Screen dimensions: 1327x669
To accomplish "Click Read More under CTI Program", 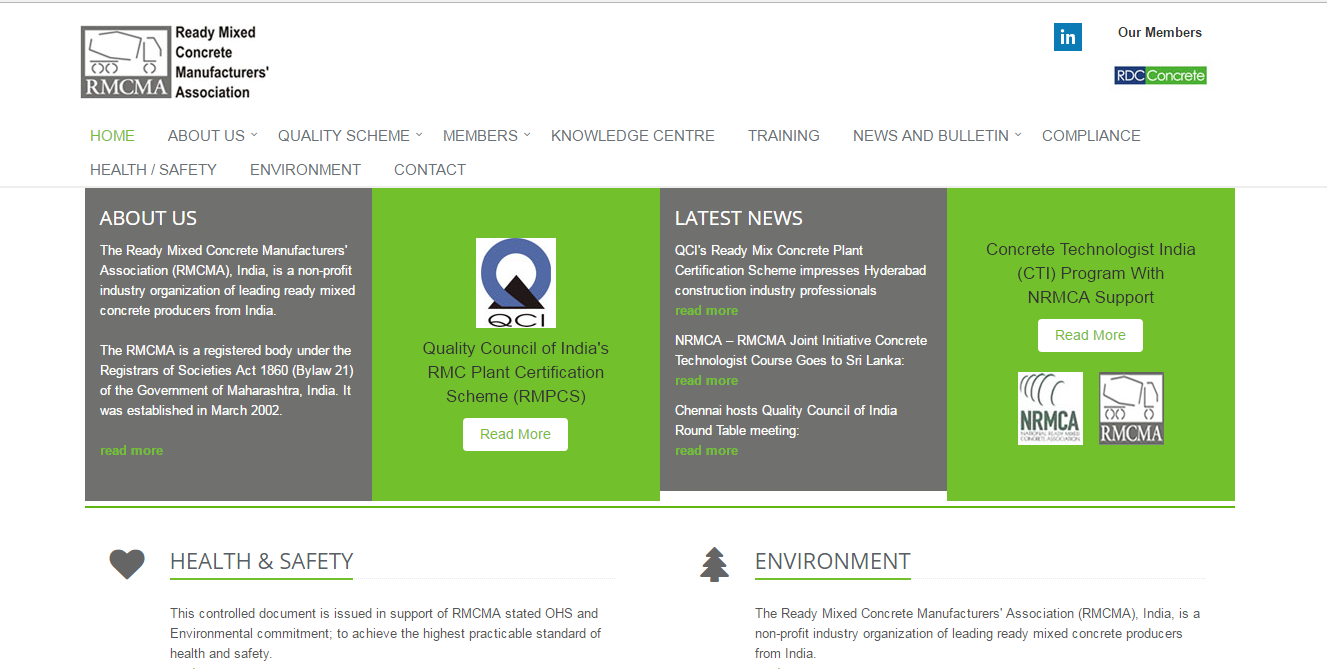I will point(1090,335).
